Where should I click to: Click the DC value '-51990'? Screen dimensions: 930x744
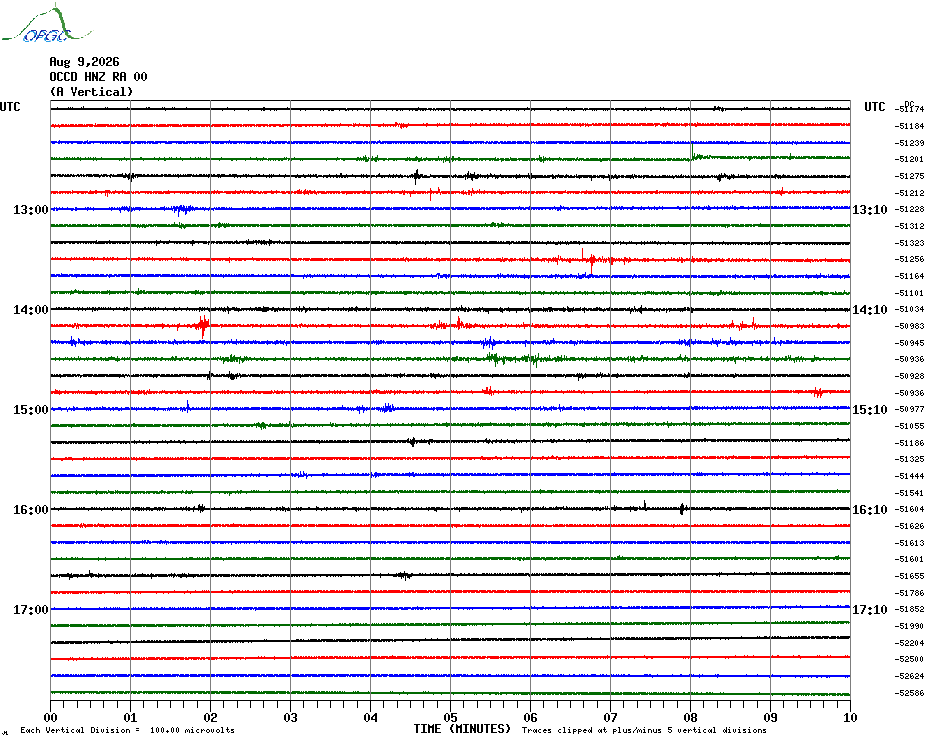(x=910, y=626)
